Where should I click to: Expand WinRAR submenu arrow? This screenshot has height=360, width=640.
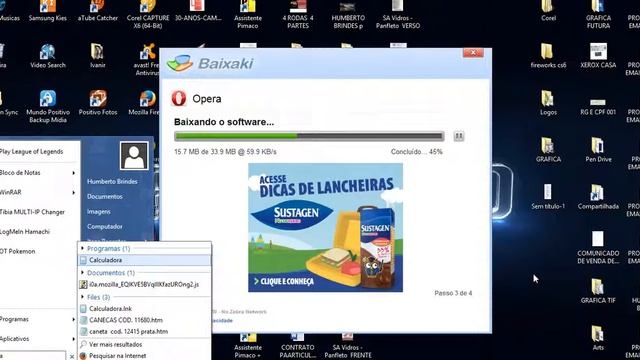(74, 192)
